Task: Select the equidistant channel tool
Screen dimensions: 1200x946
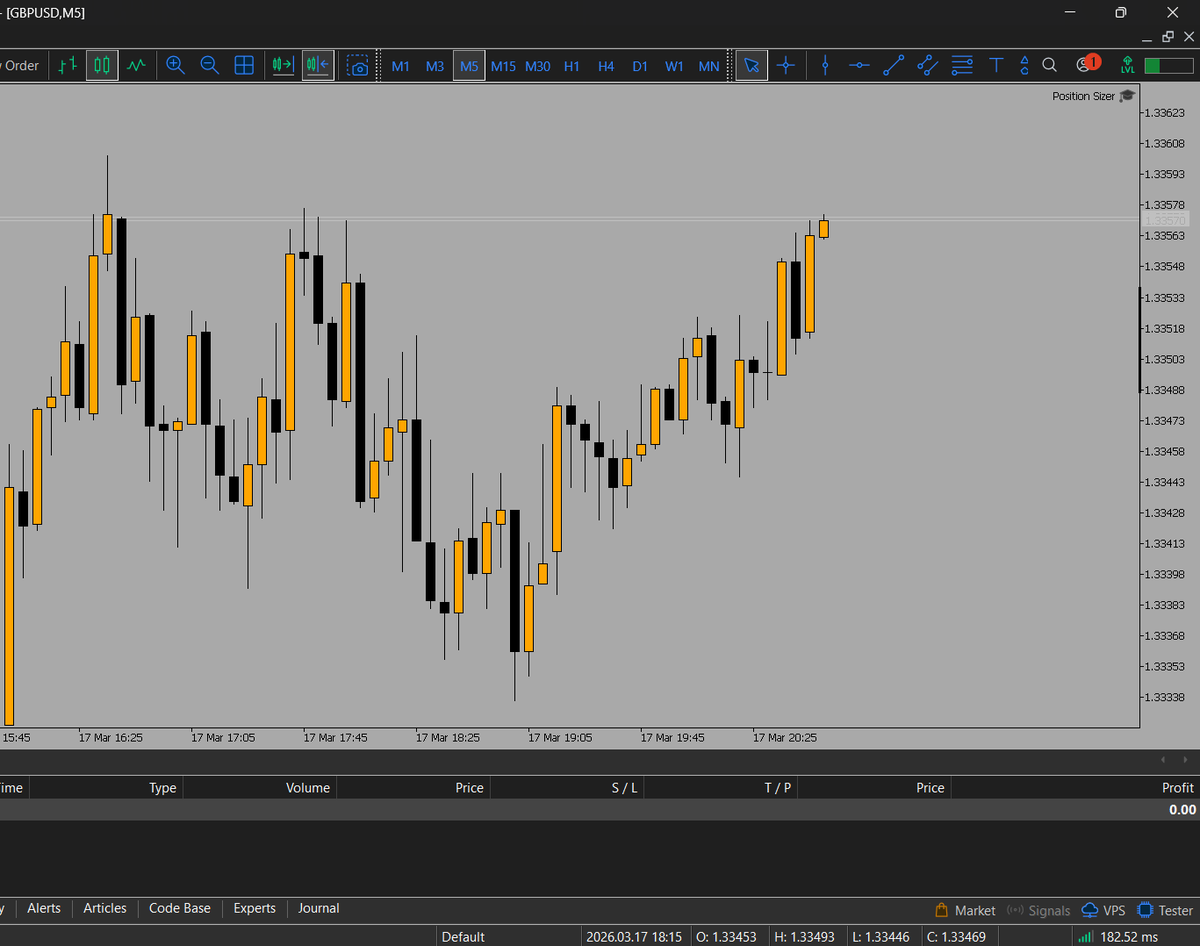Action: [x=928, y=66]
